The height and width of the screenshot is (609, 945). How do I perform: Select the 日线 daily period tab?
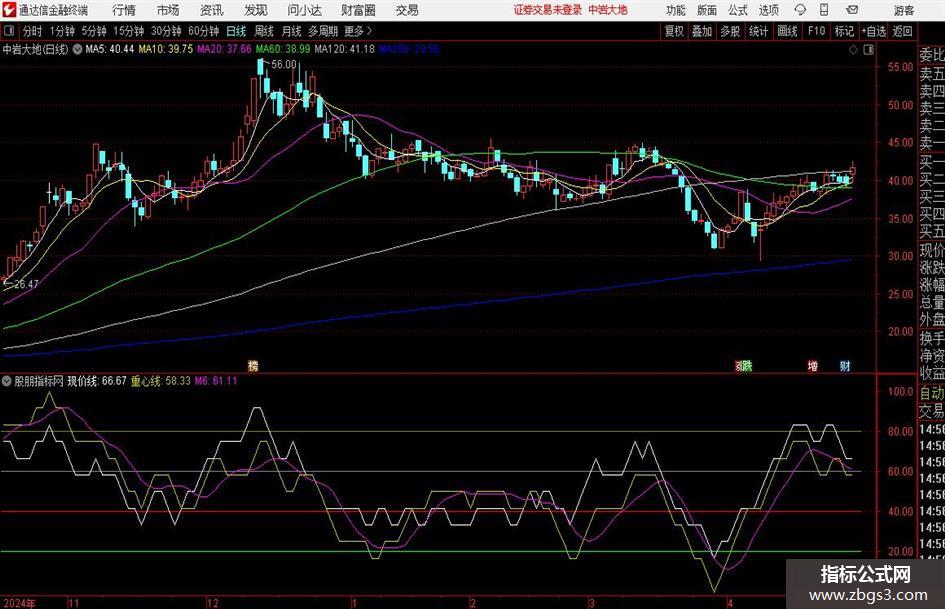(x=236, y=31)
